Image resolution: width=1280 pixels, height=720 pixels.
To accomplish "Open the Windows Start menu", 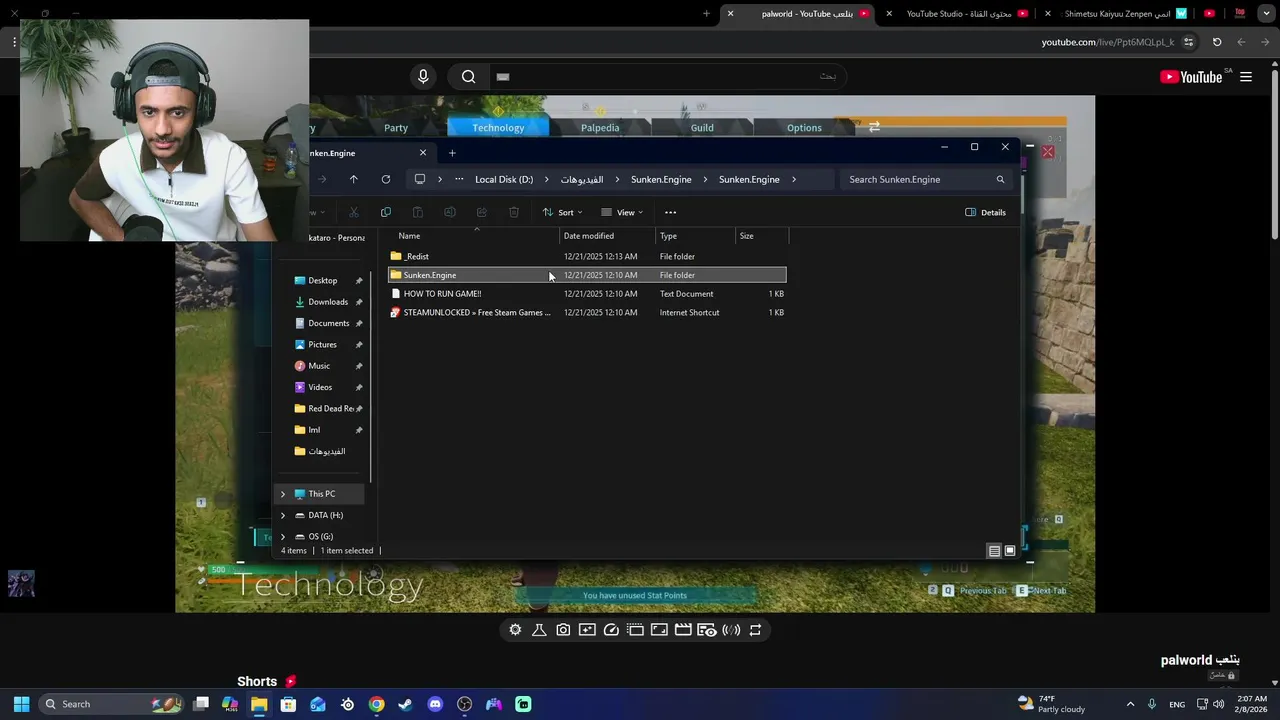I will click(21, 704).
